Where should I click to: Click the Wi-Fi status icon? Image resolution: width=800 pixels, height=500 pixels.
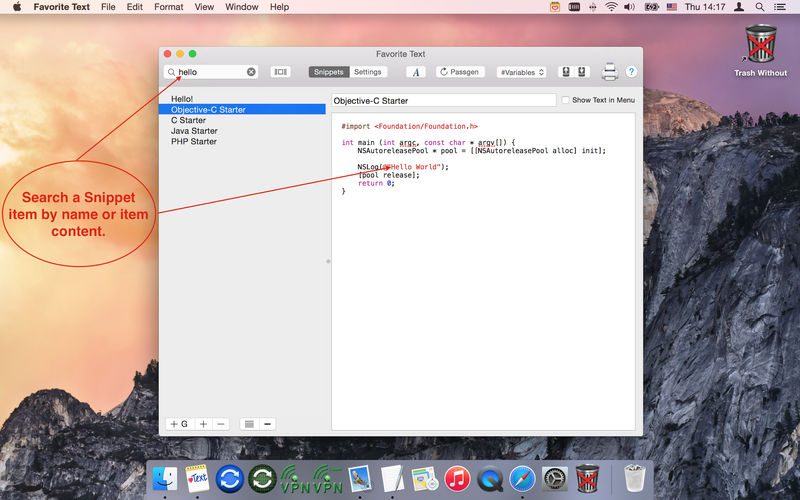point(611,7)
